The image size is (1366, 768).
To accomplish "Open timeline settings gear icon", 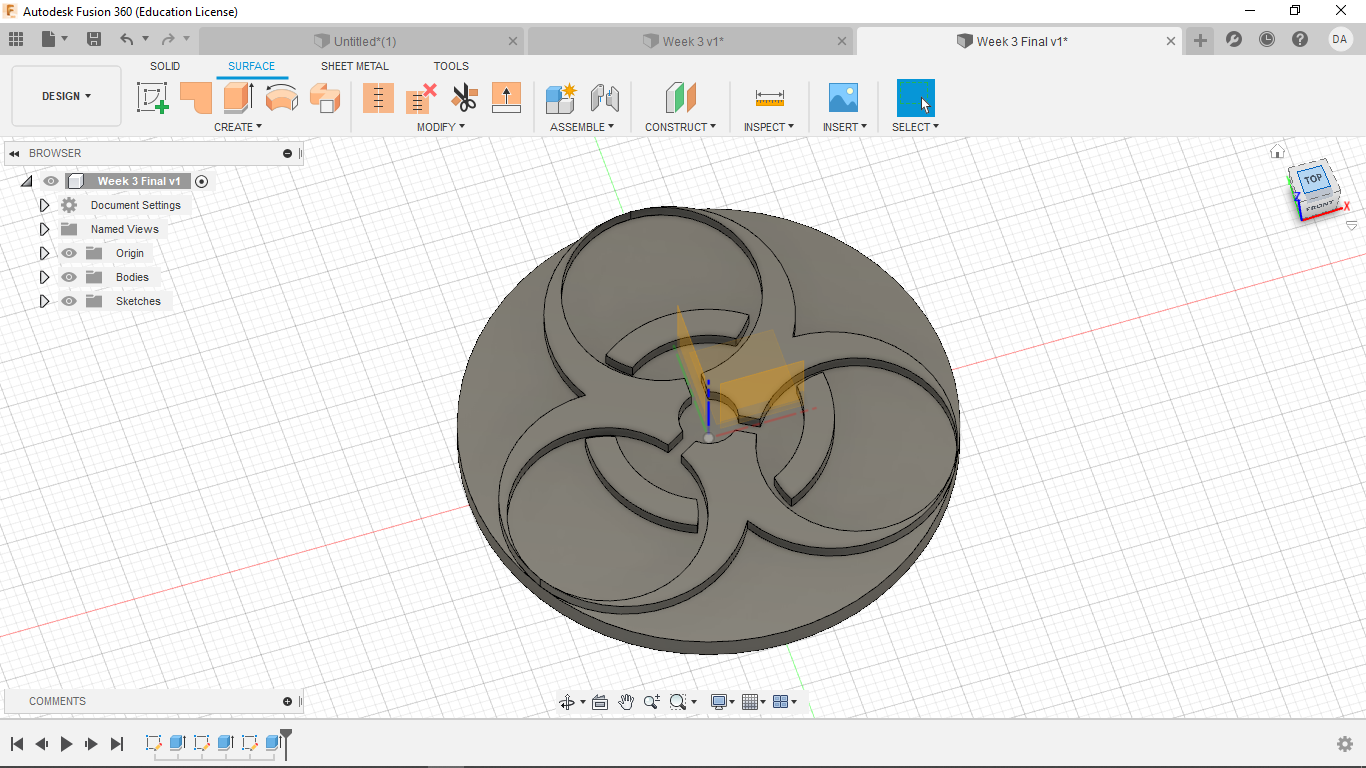I will coord(1345,744).
